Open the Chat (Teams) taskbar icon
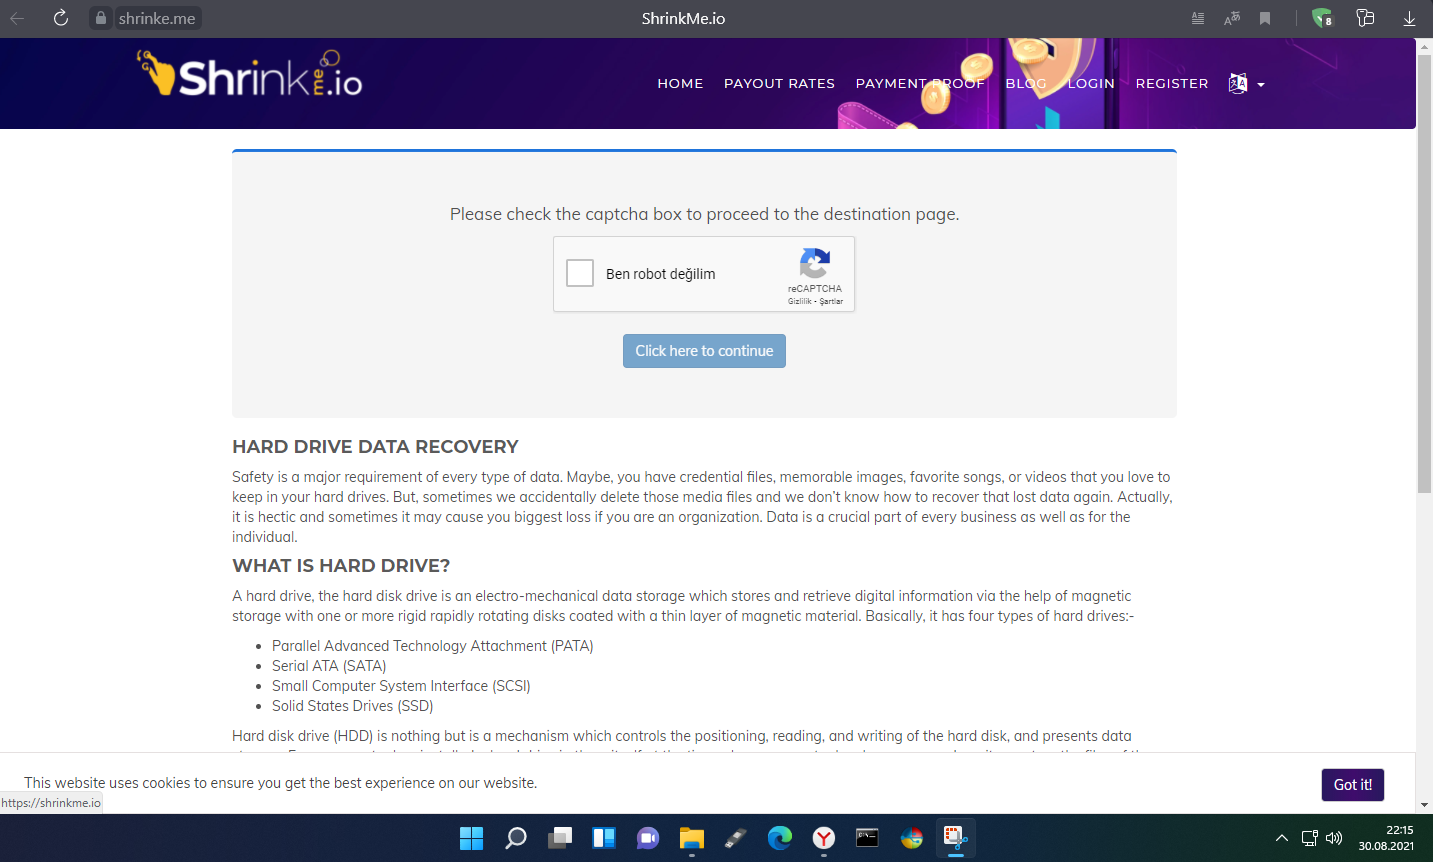The image size is (1433, 862). [647, 838]
